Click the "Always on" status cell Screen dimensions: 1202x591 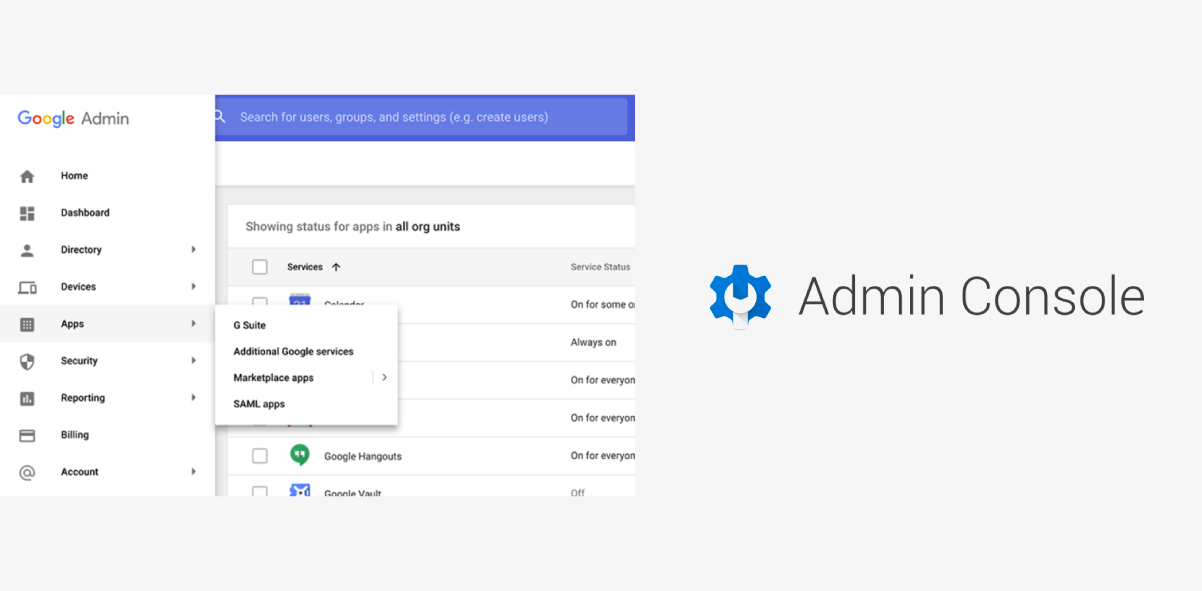(x=593, y=342)
